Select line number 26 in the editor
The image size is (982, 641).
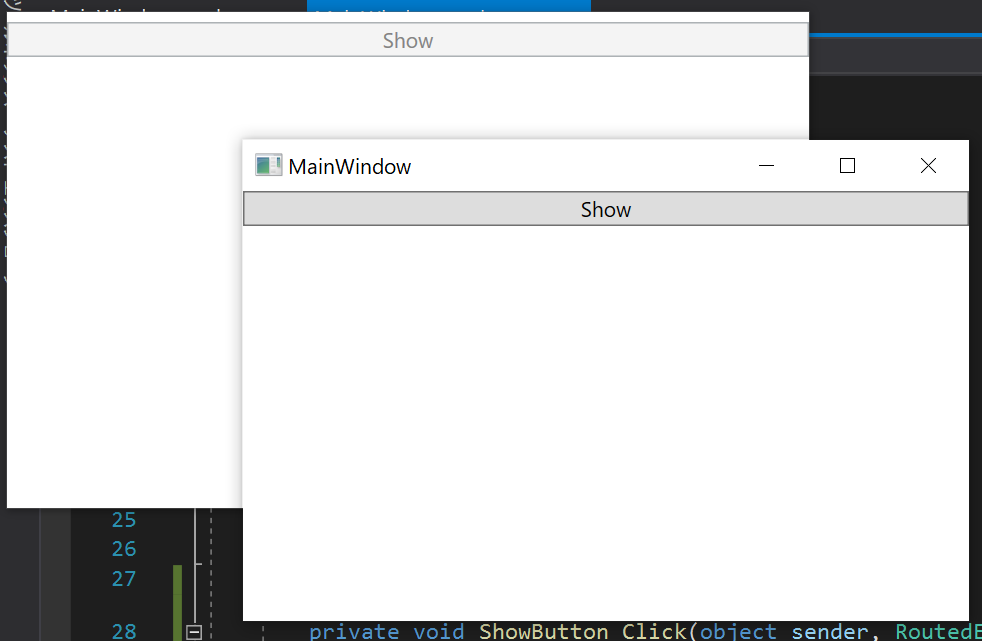124,549
